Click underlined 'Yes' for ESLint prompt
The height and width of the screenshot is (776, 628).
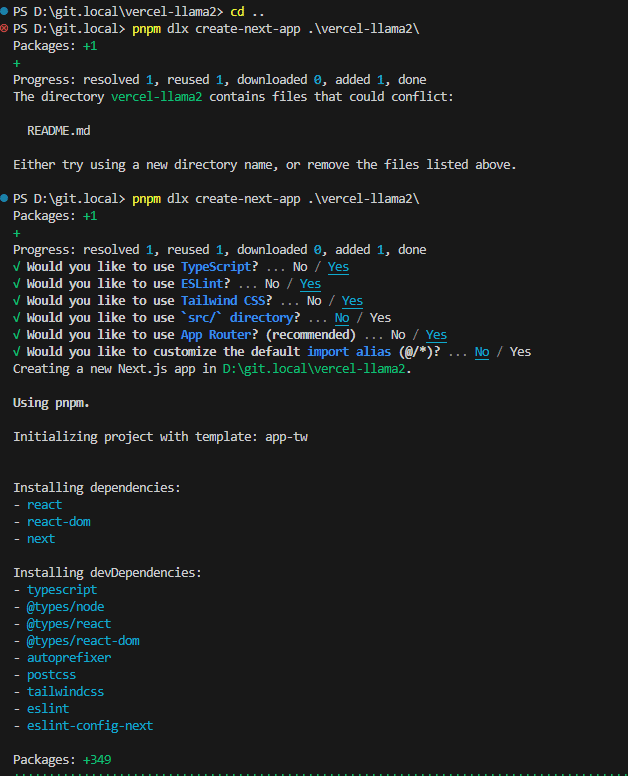click(310, 284)
